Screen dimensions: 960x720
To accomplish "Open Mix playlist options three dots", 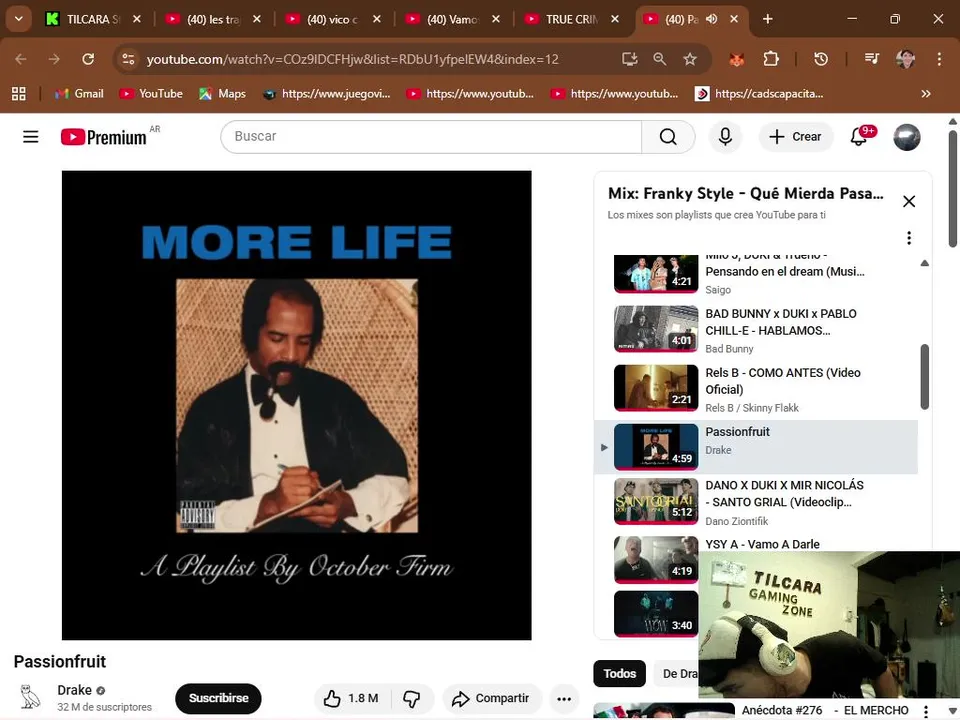I will pos(909,238).
